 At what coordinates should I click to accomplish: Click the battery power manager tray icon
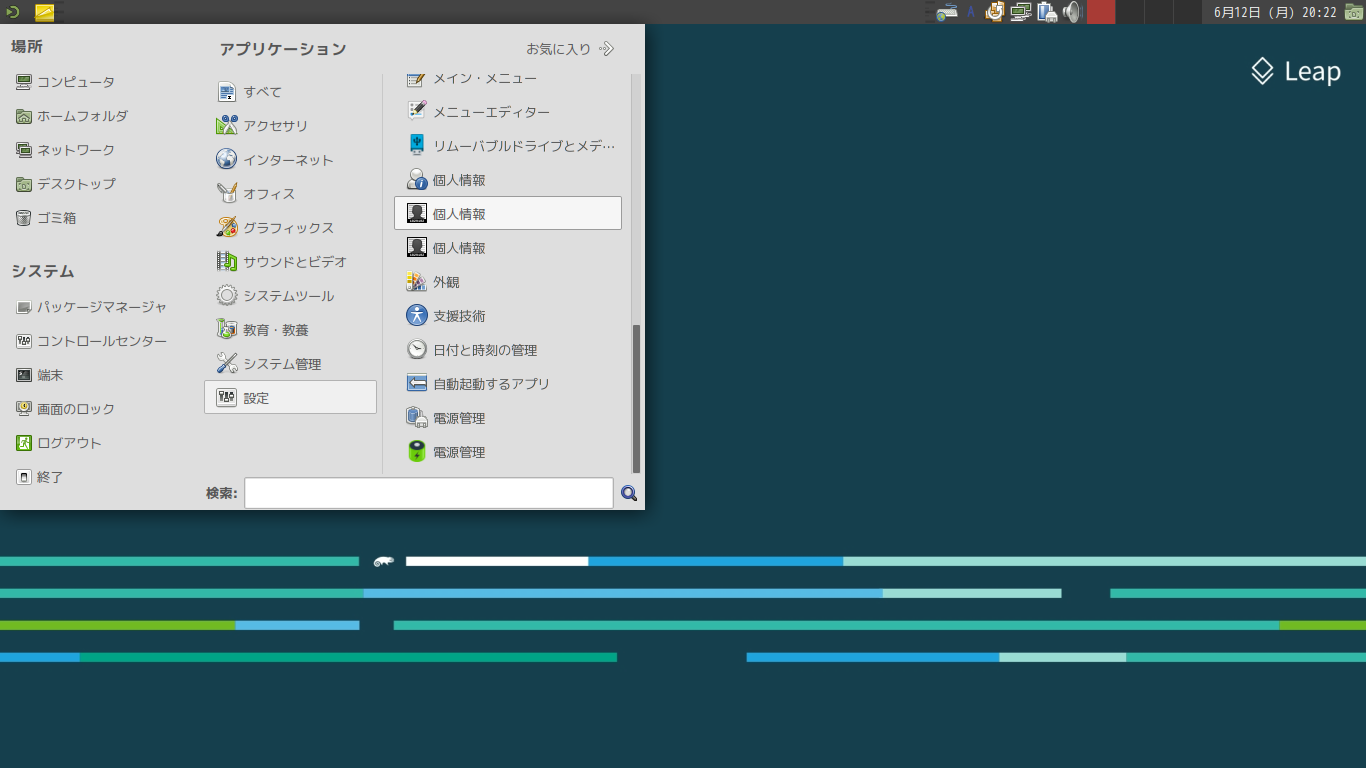1047,12
